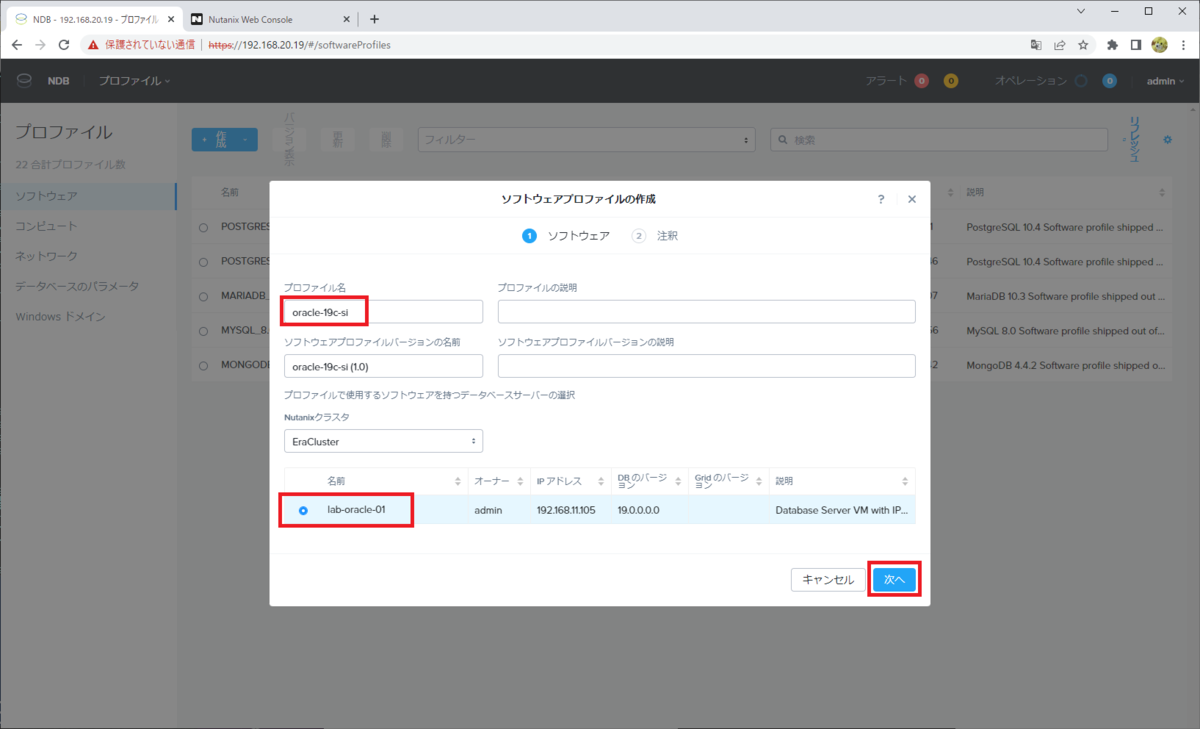Open the profile Filter dropdown

click(x=585, y=140)
